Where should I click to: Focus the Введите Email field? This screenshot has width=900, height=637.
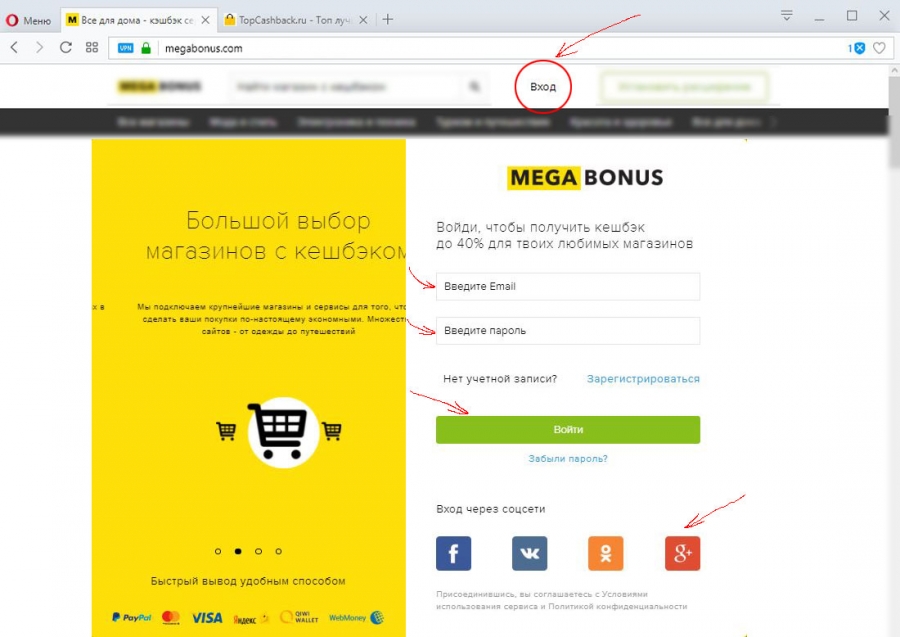point(568,286)
